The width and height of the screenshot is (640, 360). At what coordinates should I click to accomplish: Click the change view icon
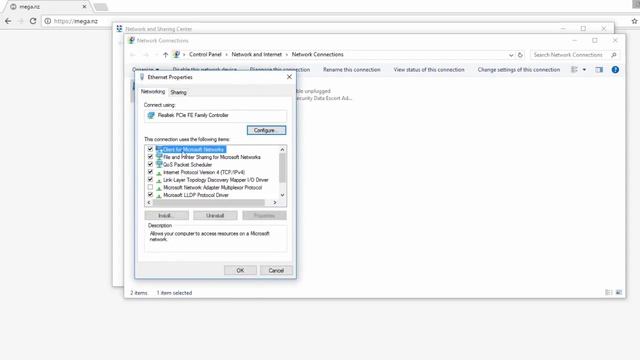point(574,70)
